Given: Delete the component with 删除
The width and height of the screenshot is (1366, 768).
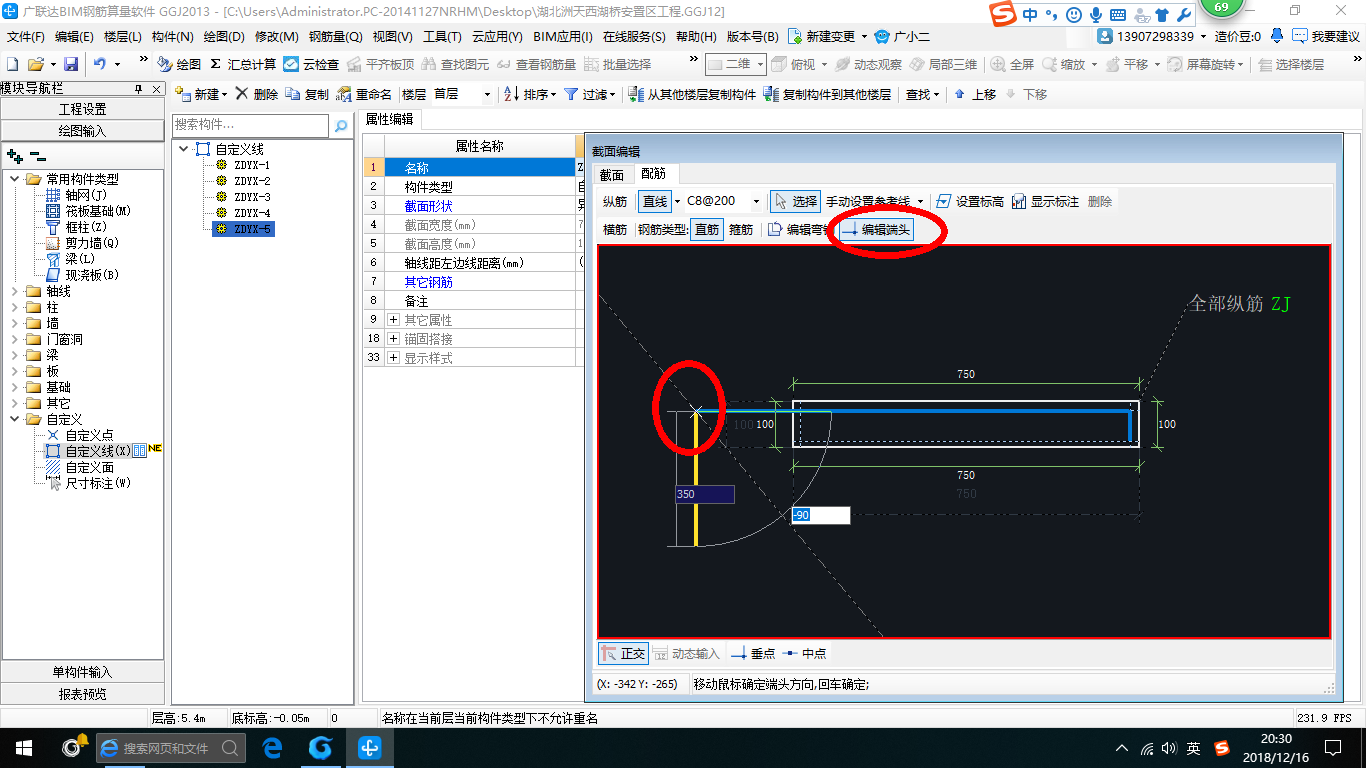Looking at the screenshot, I should (x=257, y=94).
